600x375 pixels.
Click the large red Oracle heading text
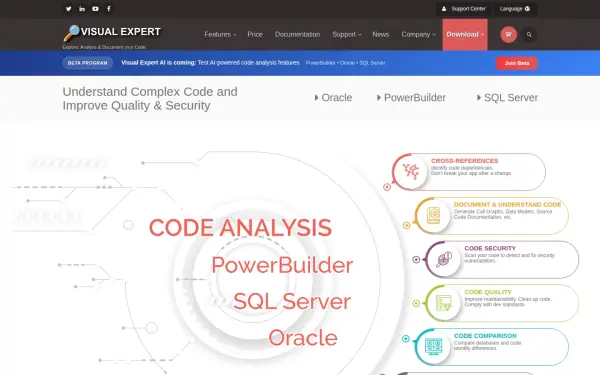[303, 338]
